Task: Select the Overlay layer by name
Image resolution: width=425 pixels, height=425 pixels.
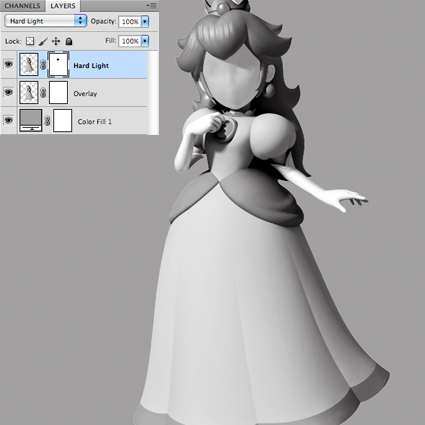Action: pos(85,94)
